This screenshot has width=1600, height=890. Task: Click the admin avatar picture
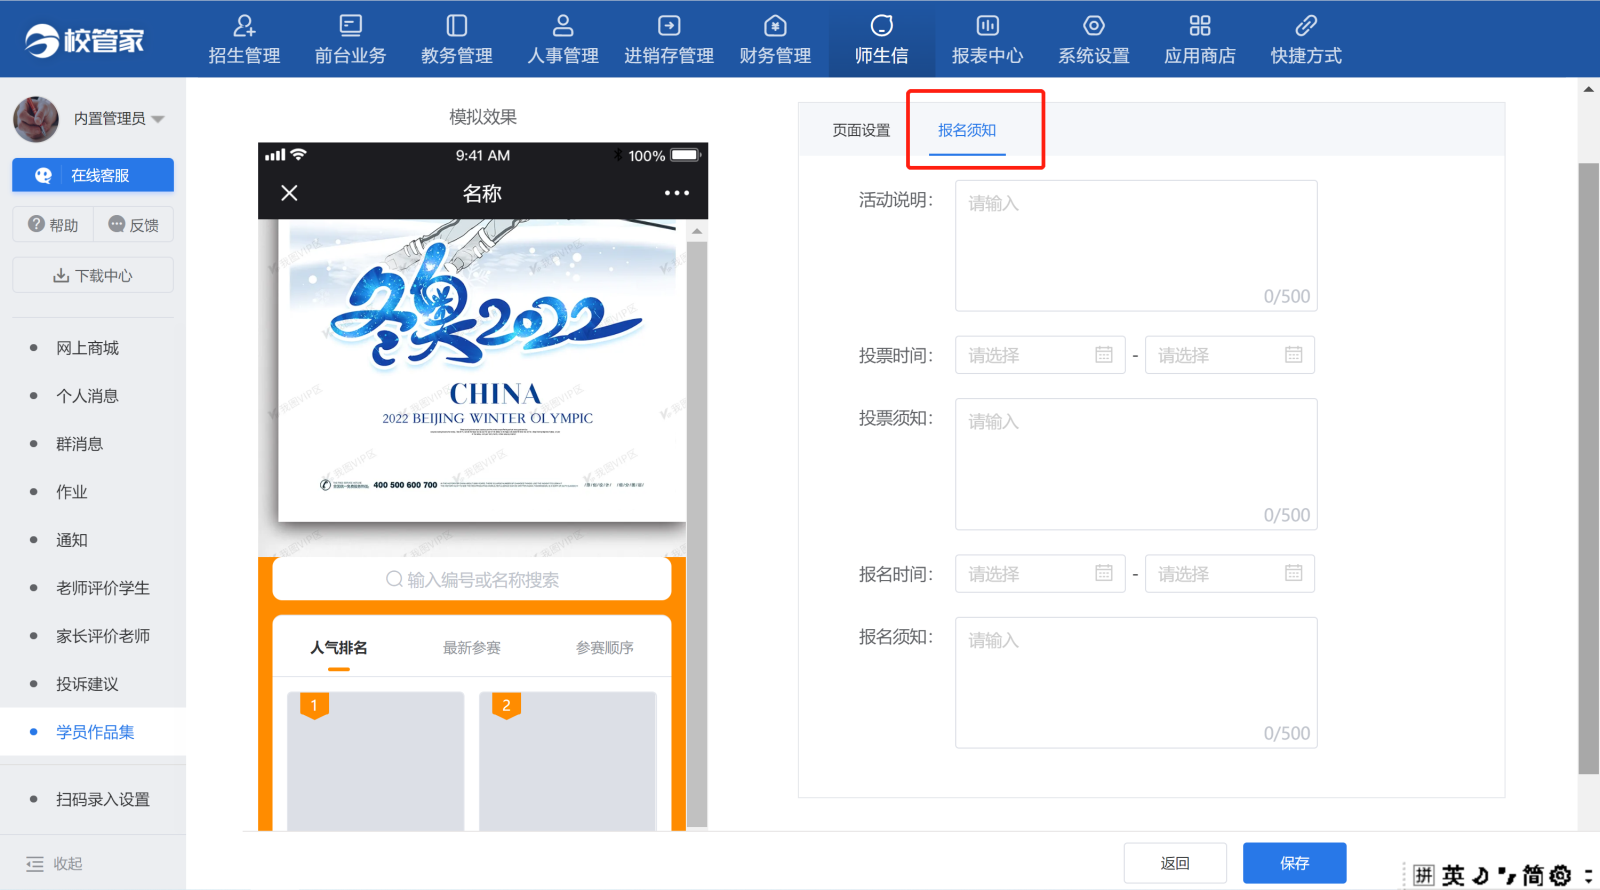coord(36,119)
